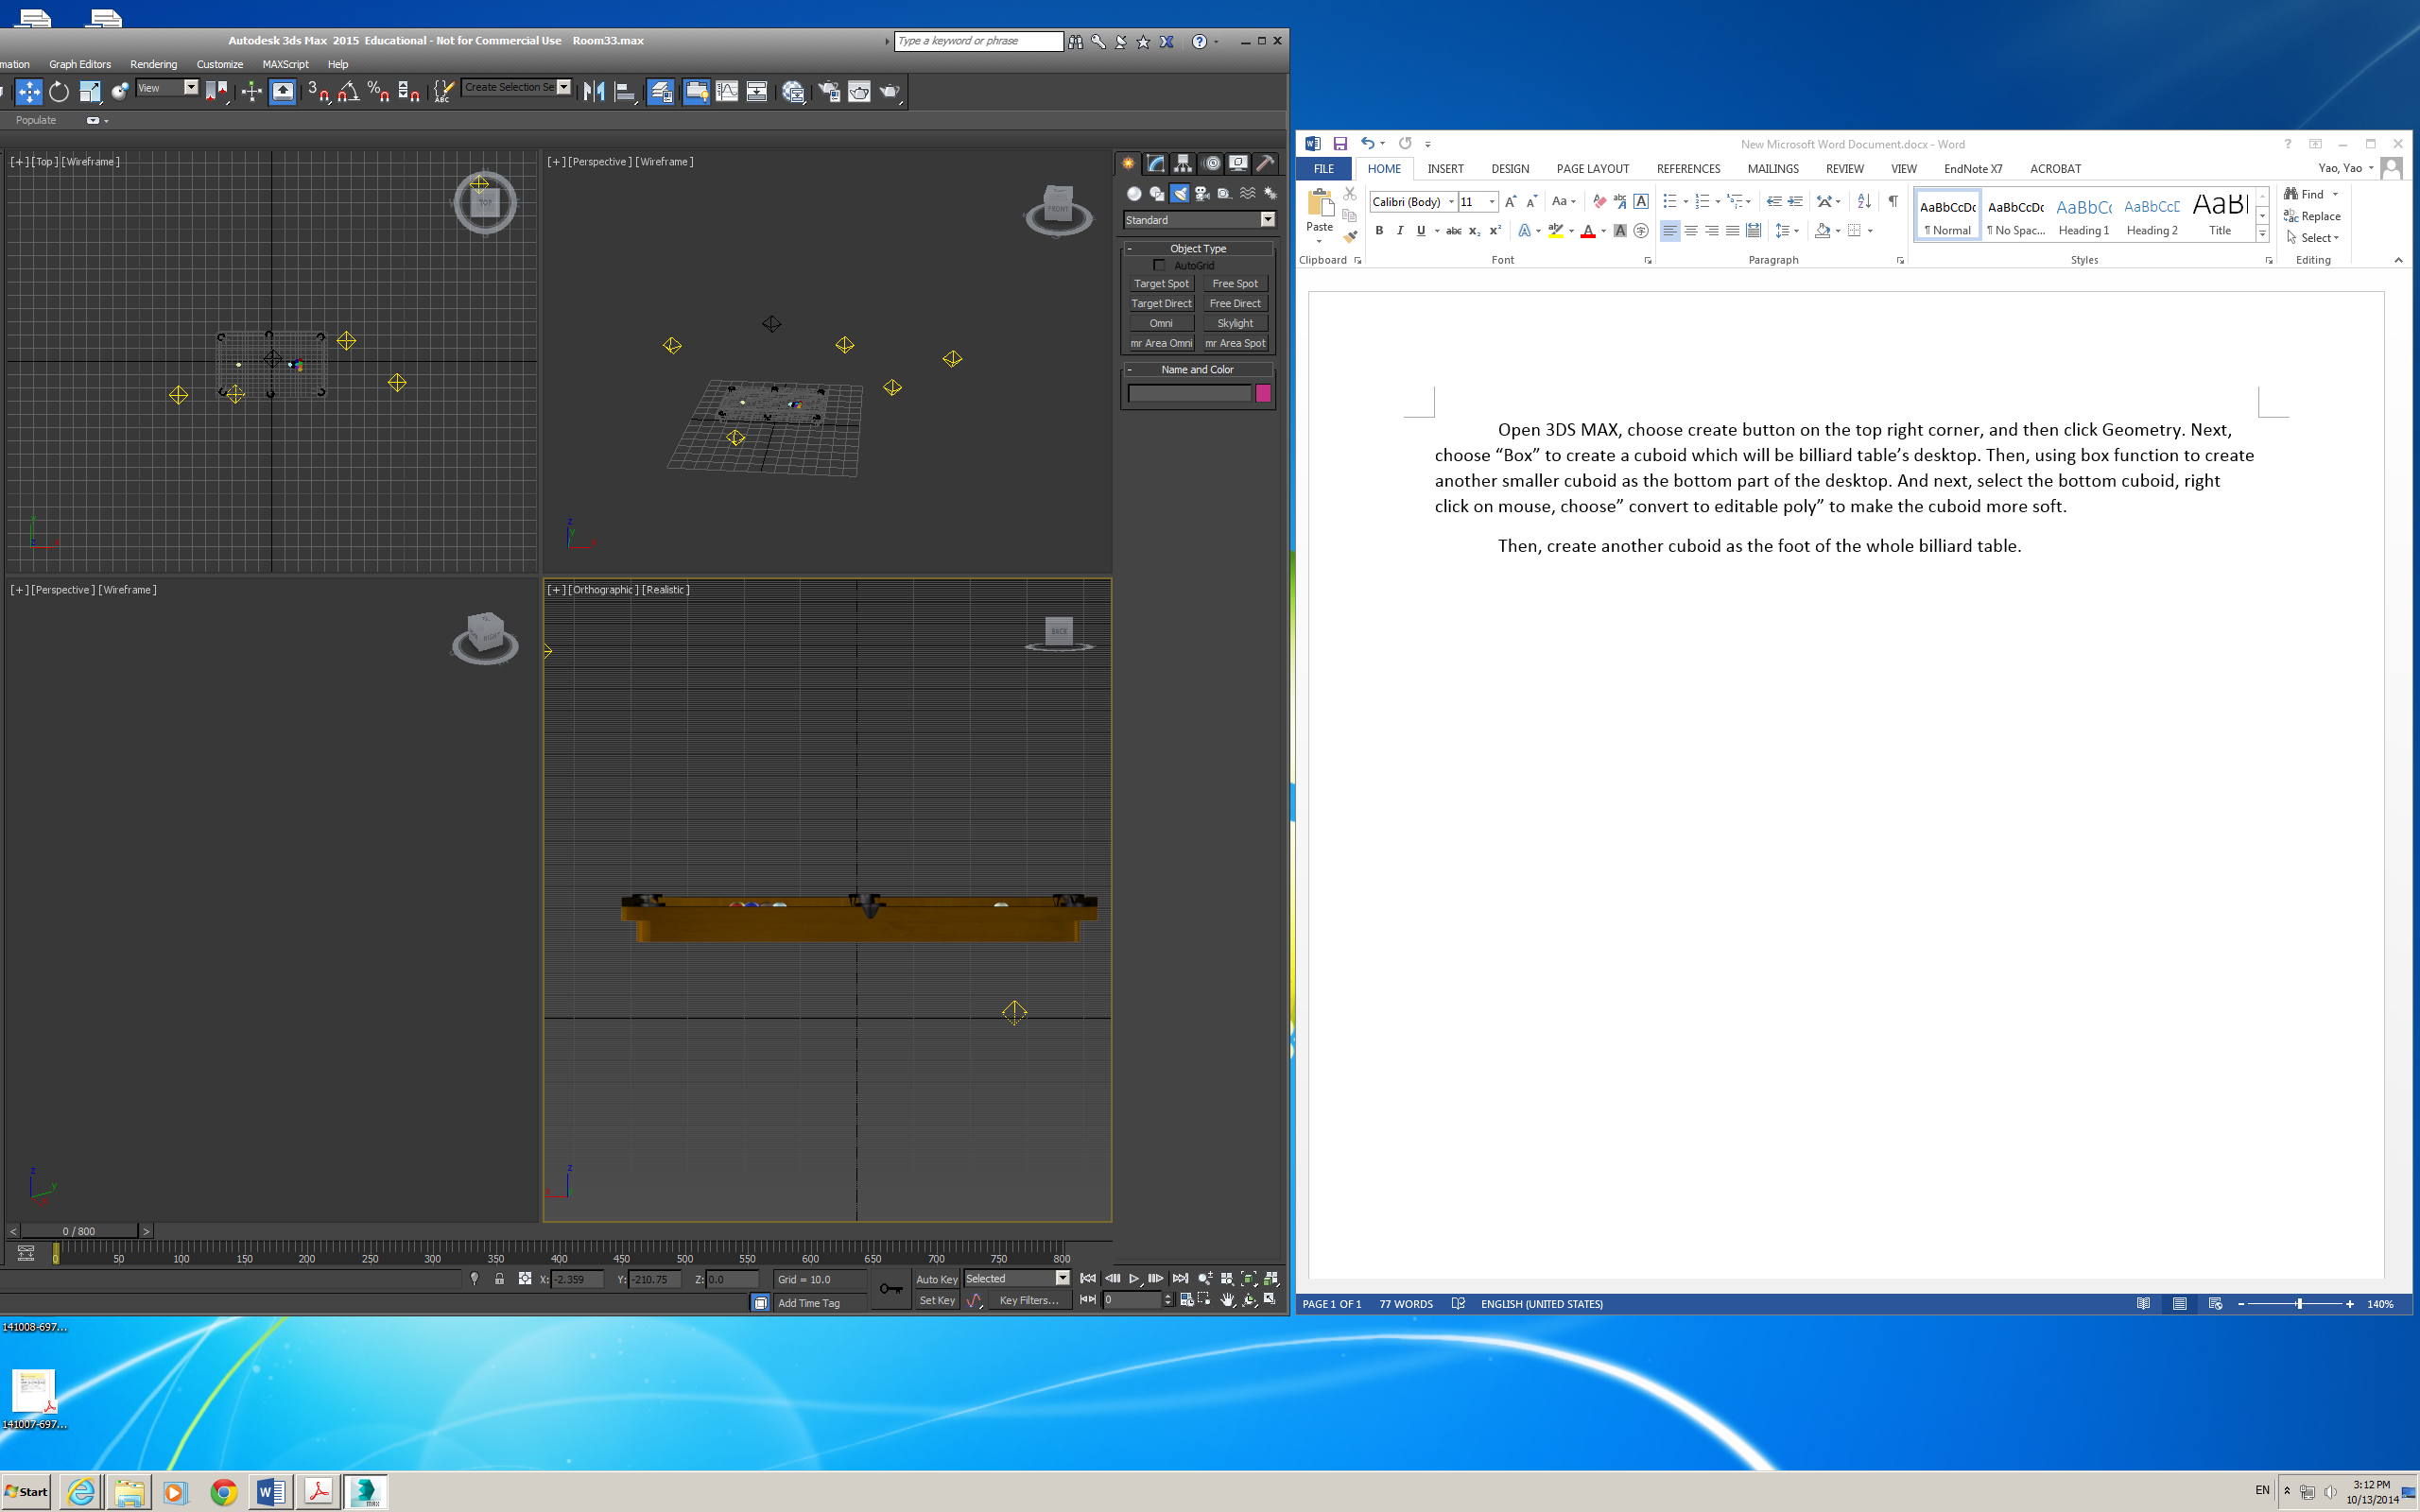Select the Geometry category icon
This screenshot has height=1512, width=2420.
coord(1134,194)
